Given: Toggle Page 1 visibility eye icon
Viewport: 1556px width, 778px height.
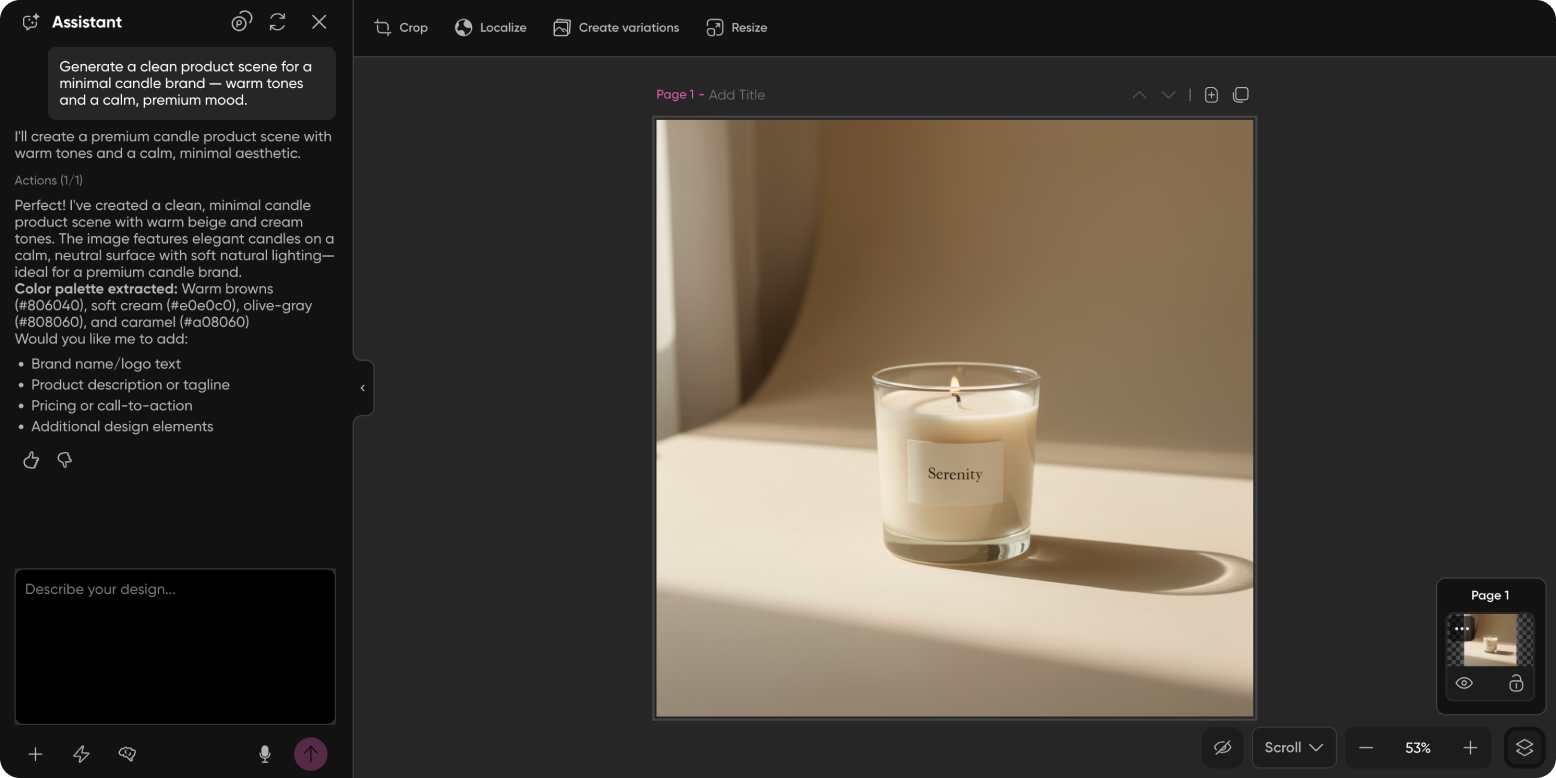Looking at the screenshot, I should 1464,683.
